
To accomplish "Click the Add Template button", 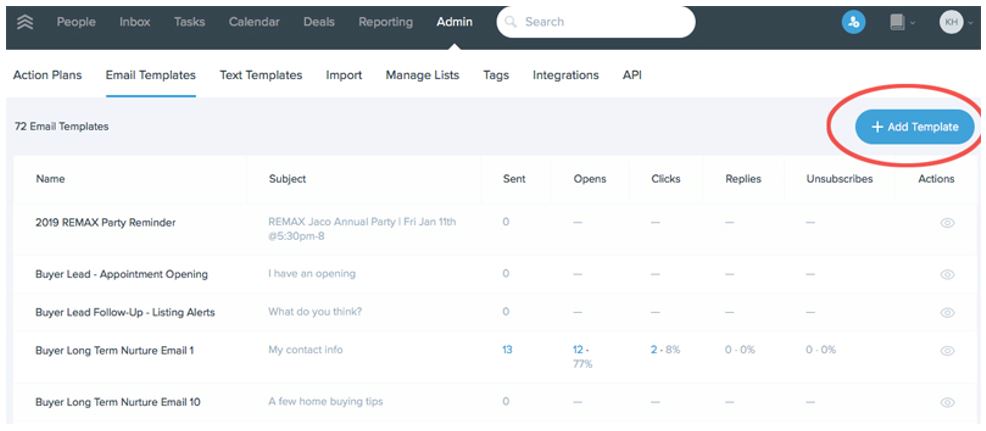I will [914, 127].
